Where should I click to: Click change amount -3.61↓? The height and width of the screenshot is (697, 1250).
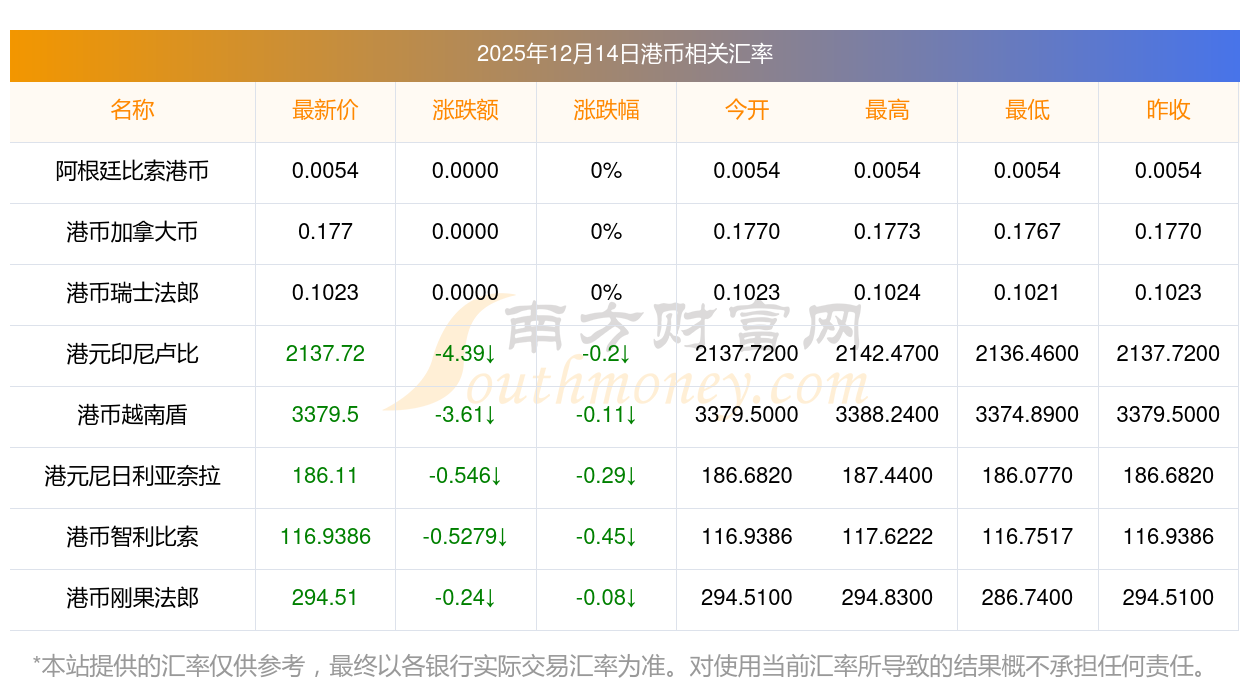point(465,415)
